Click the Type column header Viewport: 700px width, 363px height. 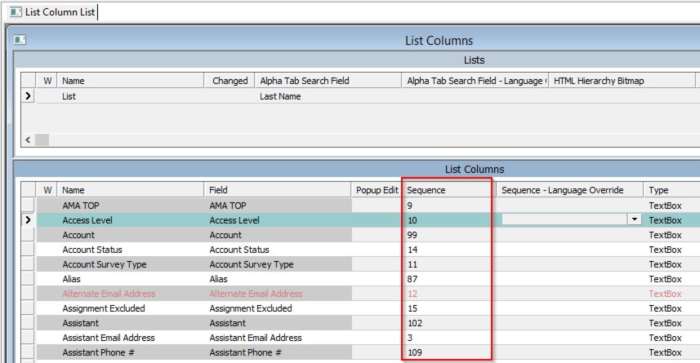point(671,190)
